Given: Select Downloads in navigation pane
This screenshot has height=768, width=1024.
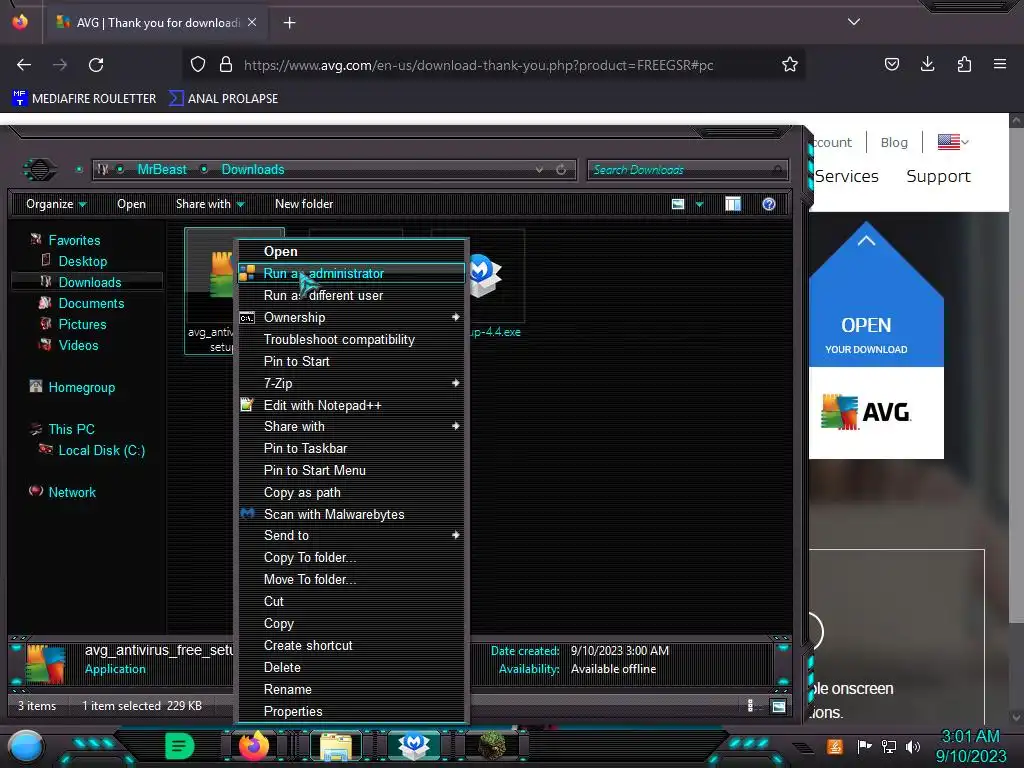Looking at the screenshot, I should click(89, 282).
